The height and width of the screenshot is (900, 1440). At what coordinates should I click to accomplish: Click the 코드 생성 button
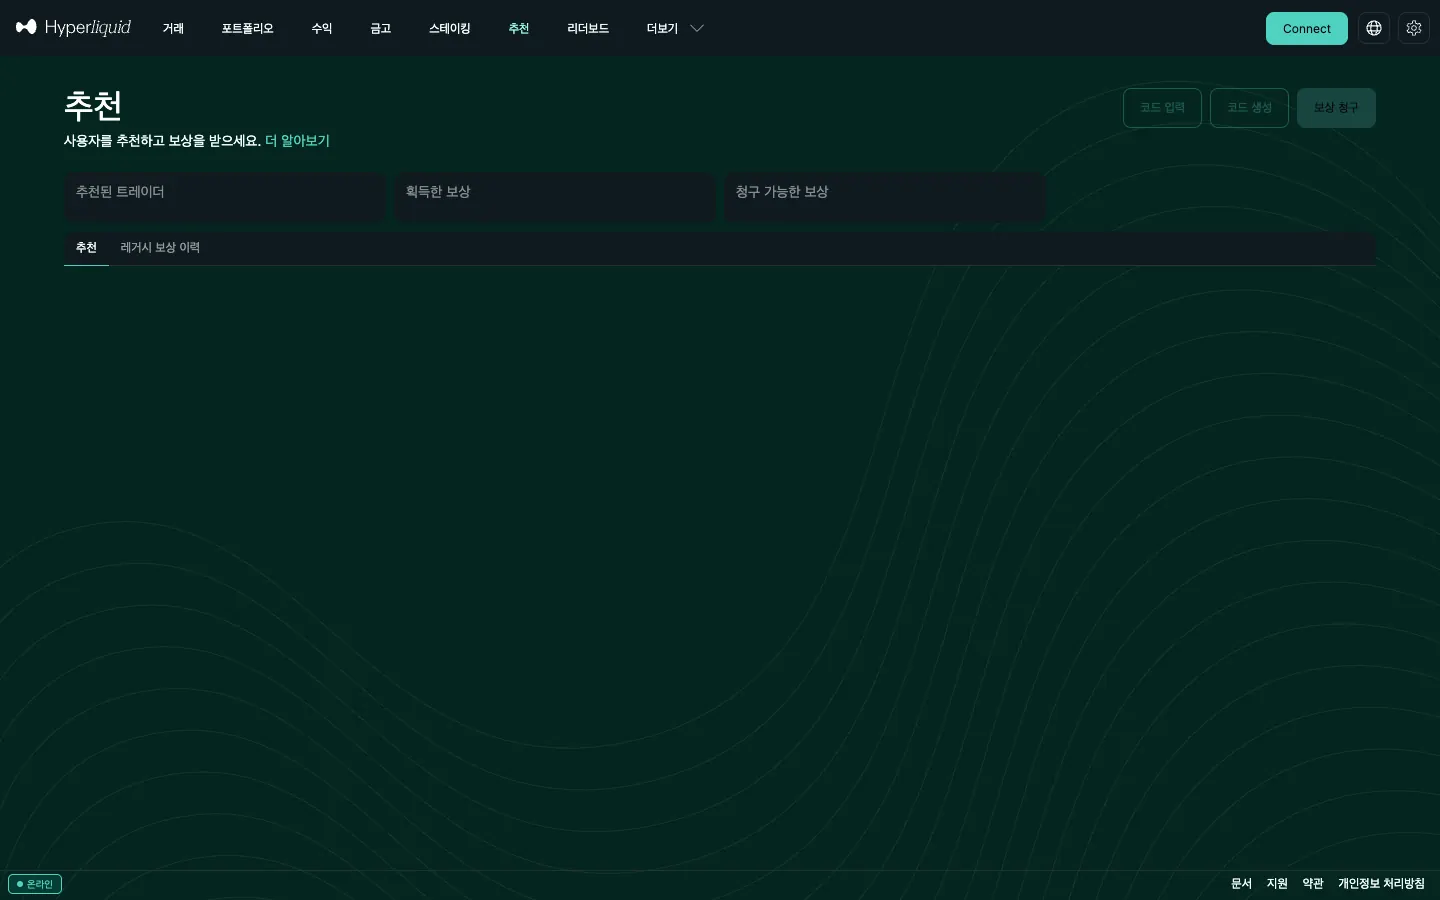1249,108
